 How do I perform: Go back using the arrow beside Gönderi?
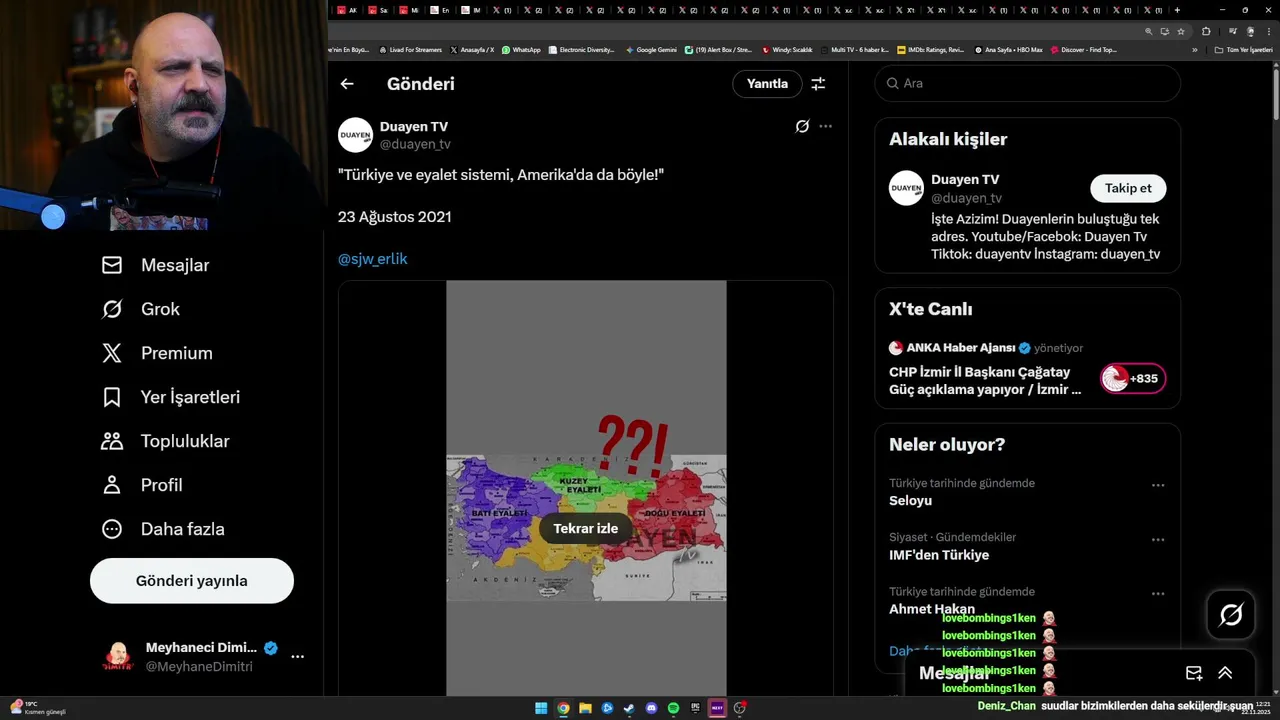(347, 84)
